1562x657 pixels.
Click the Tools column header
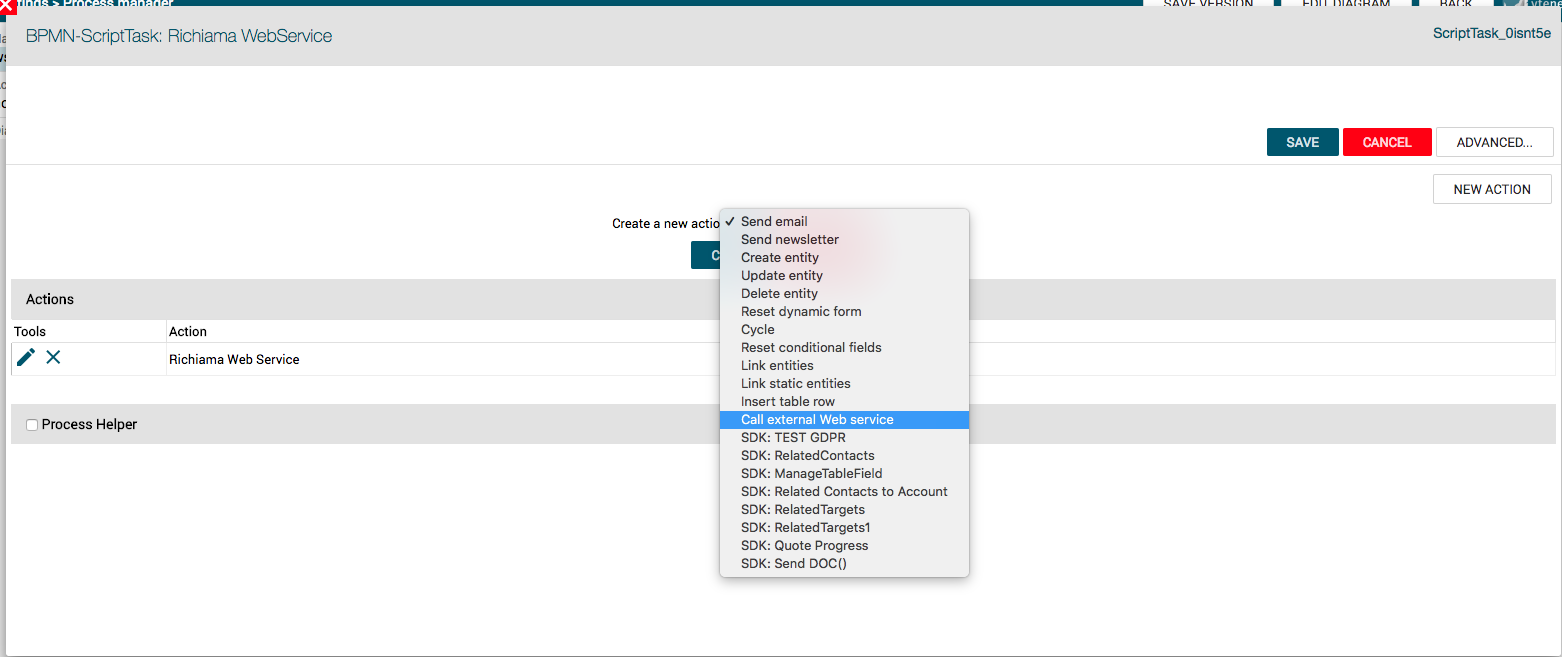[x=30, y=332]
